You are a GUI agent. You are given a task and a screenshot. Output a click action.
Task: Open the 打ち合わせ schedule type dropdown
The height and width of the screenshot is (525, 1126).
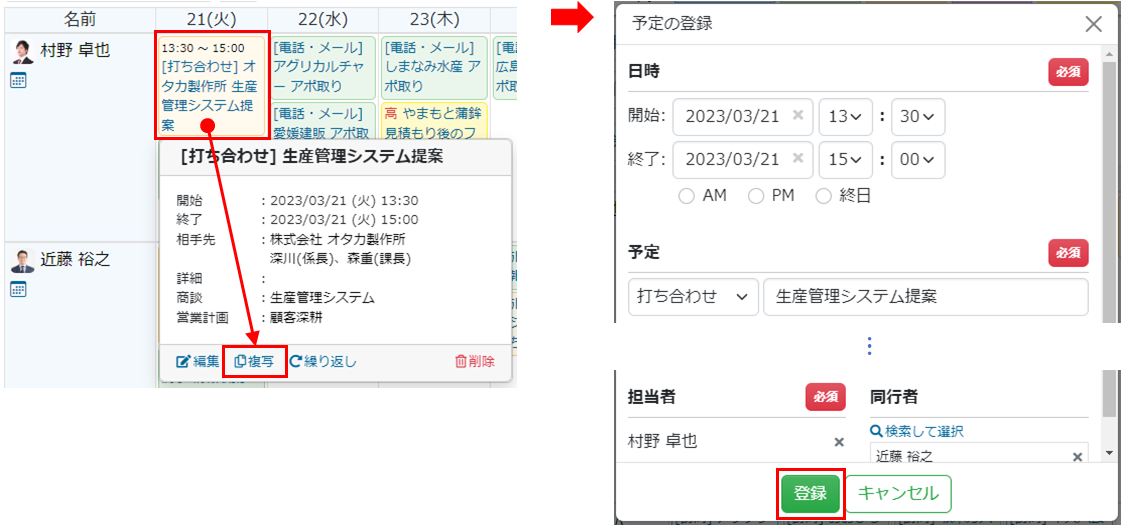coord(693,297)
